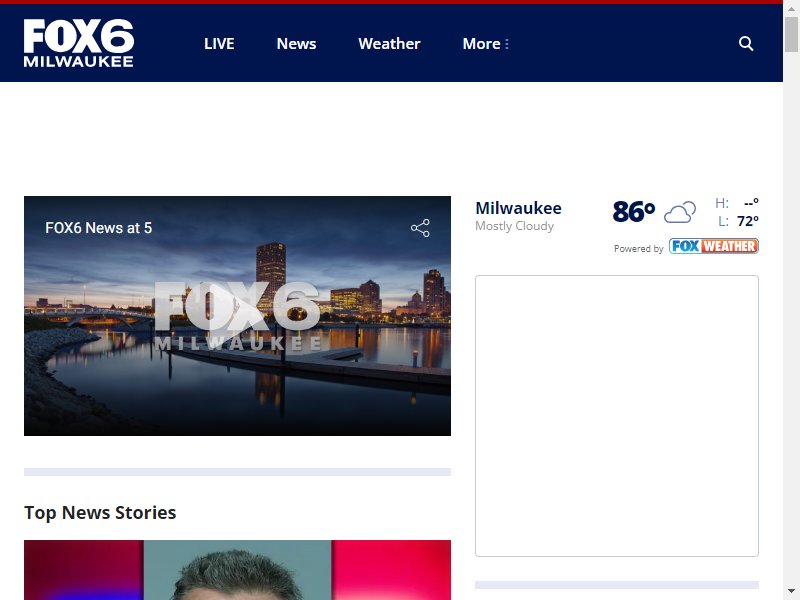Expand the More menu
The height and width of the screenshot is (600, 800).
pos(486,44)
